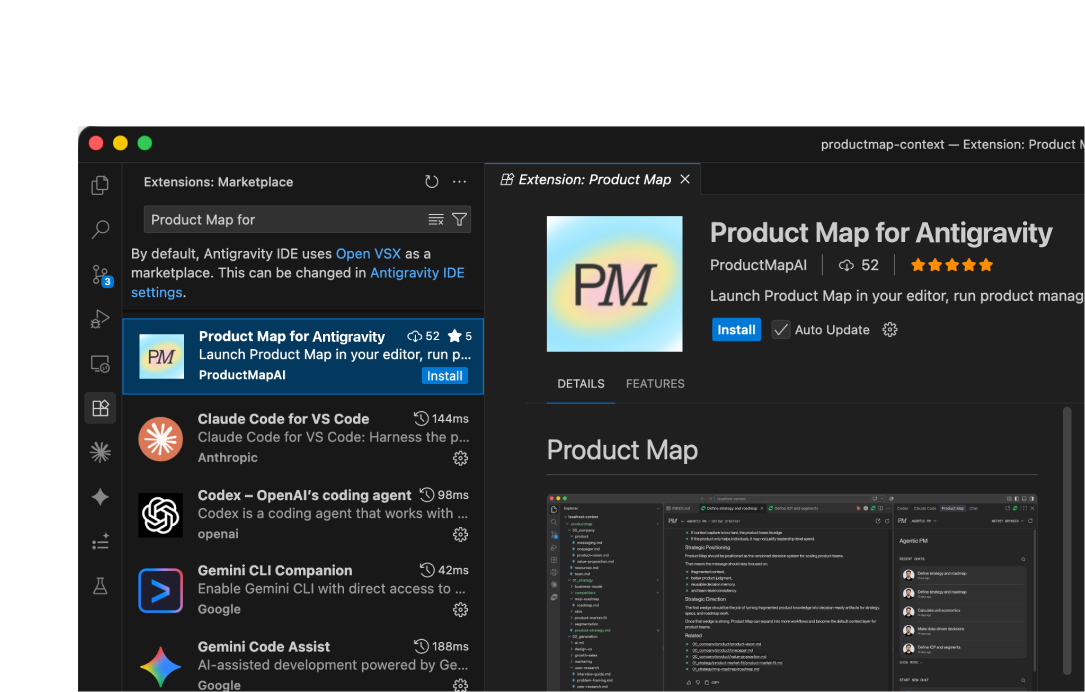Screen dimensions: 1085x692
Task: Select the Gemini CLI Companion extension
Action: [303, 590]
